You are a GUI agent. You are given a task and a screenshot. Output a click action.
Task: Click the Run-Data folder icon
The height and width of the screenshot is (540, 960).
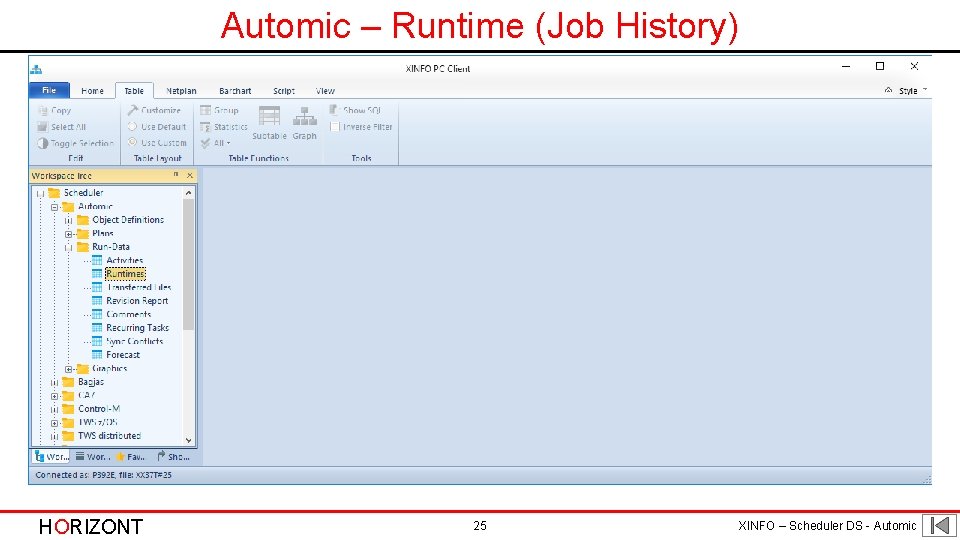(x=83, y=247)
